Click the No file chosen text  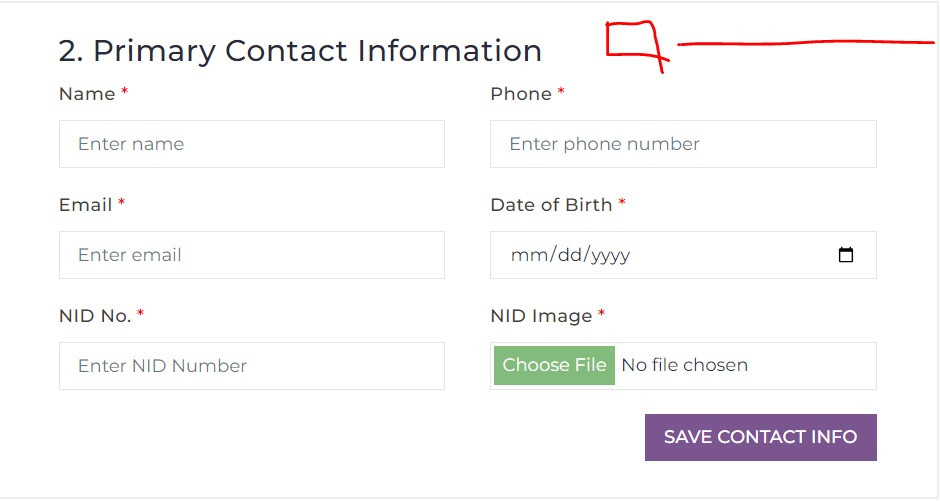[685, 365]
